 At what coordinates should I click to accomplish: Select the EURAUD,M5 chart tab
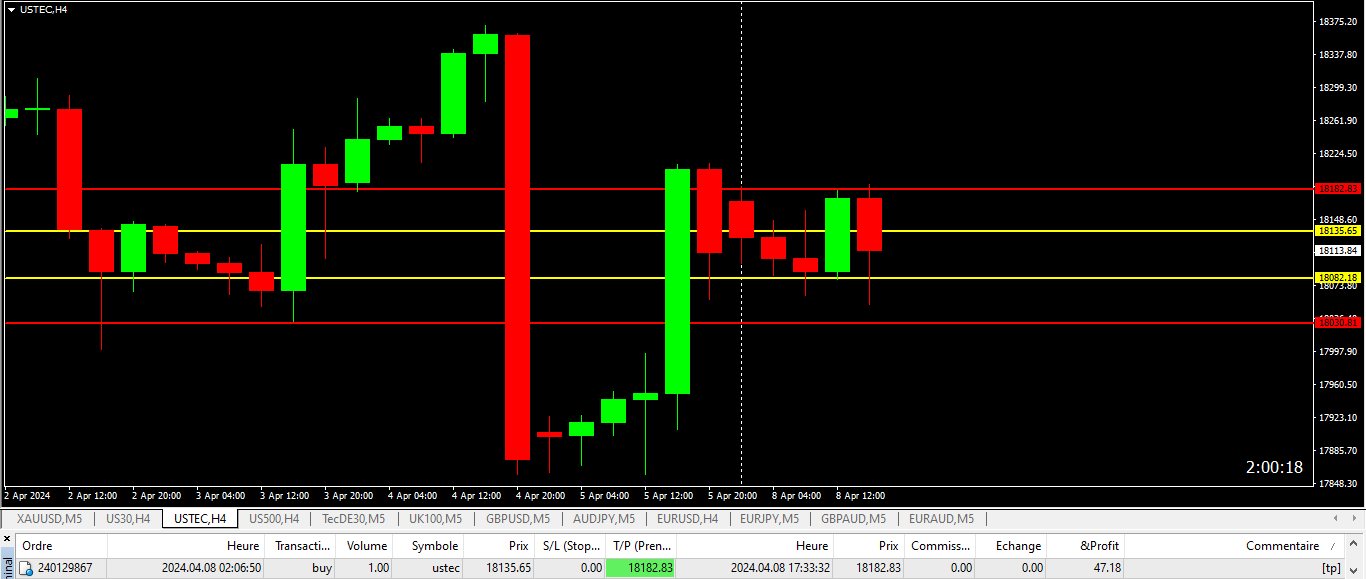[x=940, y=519]
